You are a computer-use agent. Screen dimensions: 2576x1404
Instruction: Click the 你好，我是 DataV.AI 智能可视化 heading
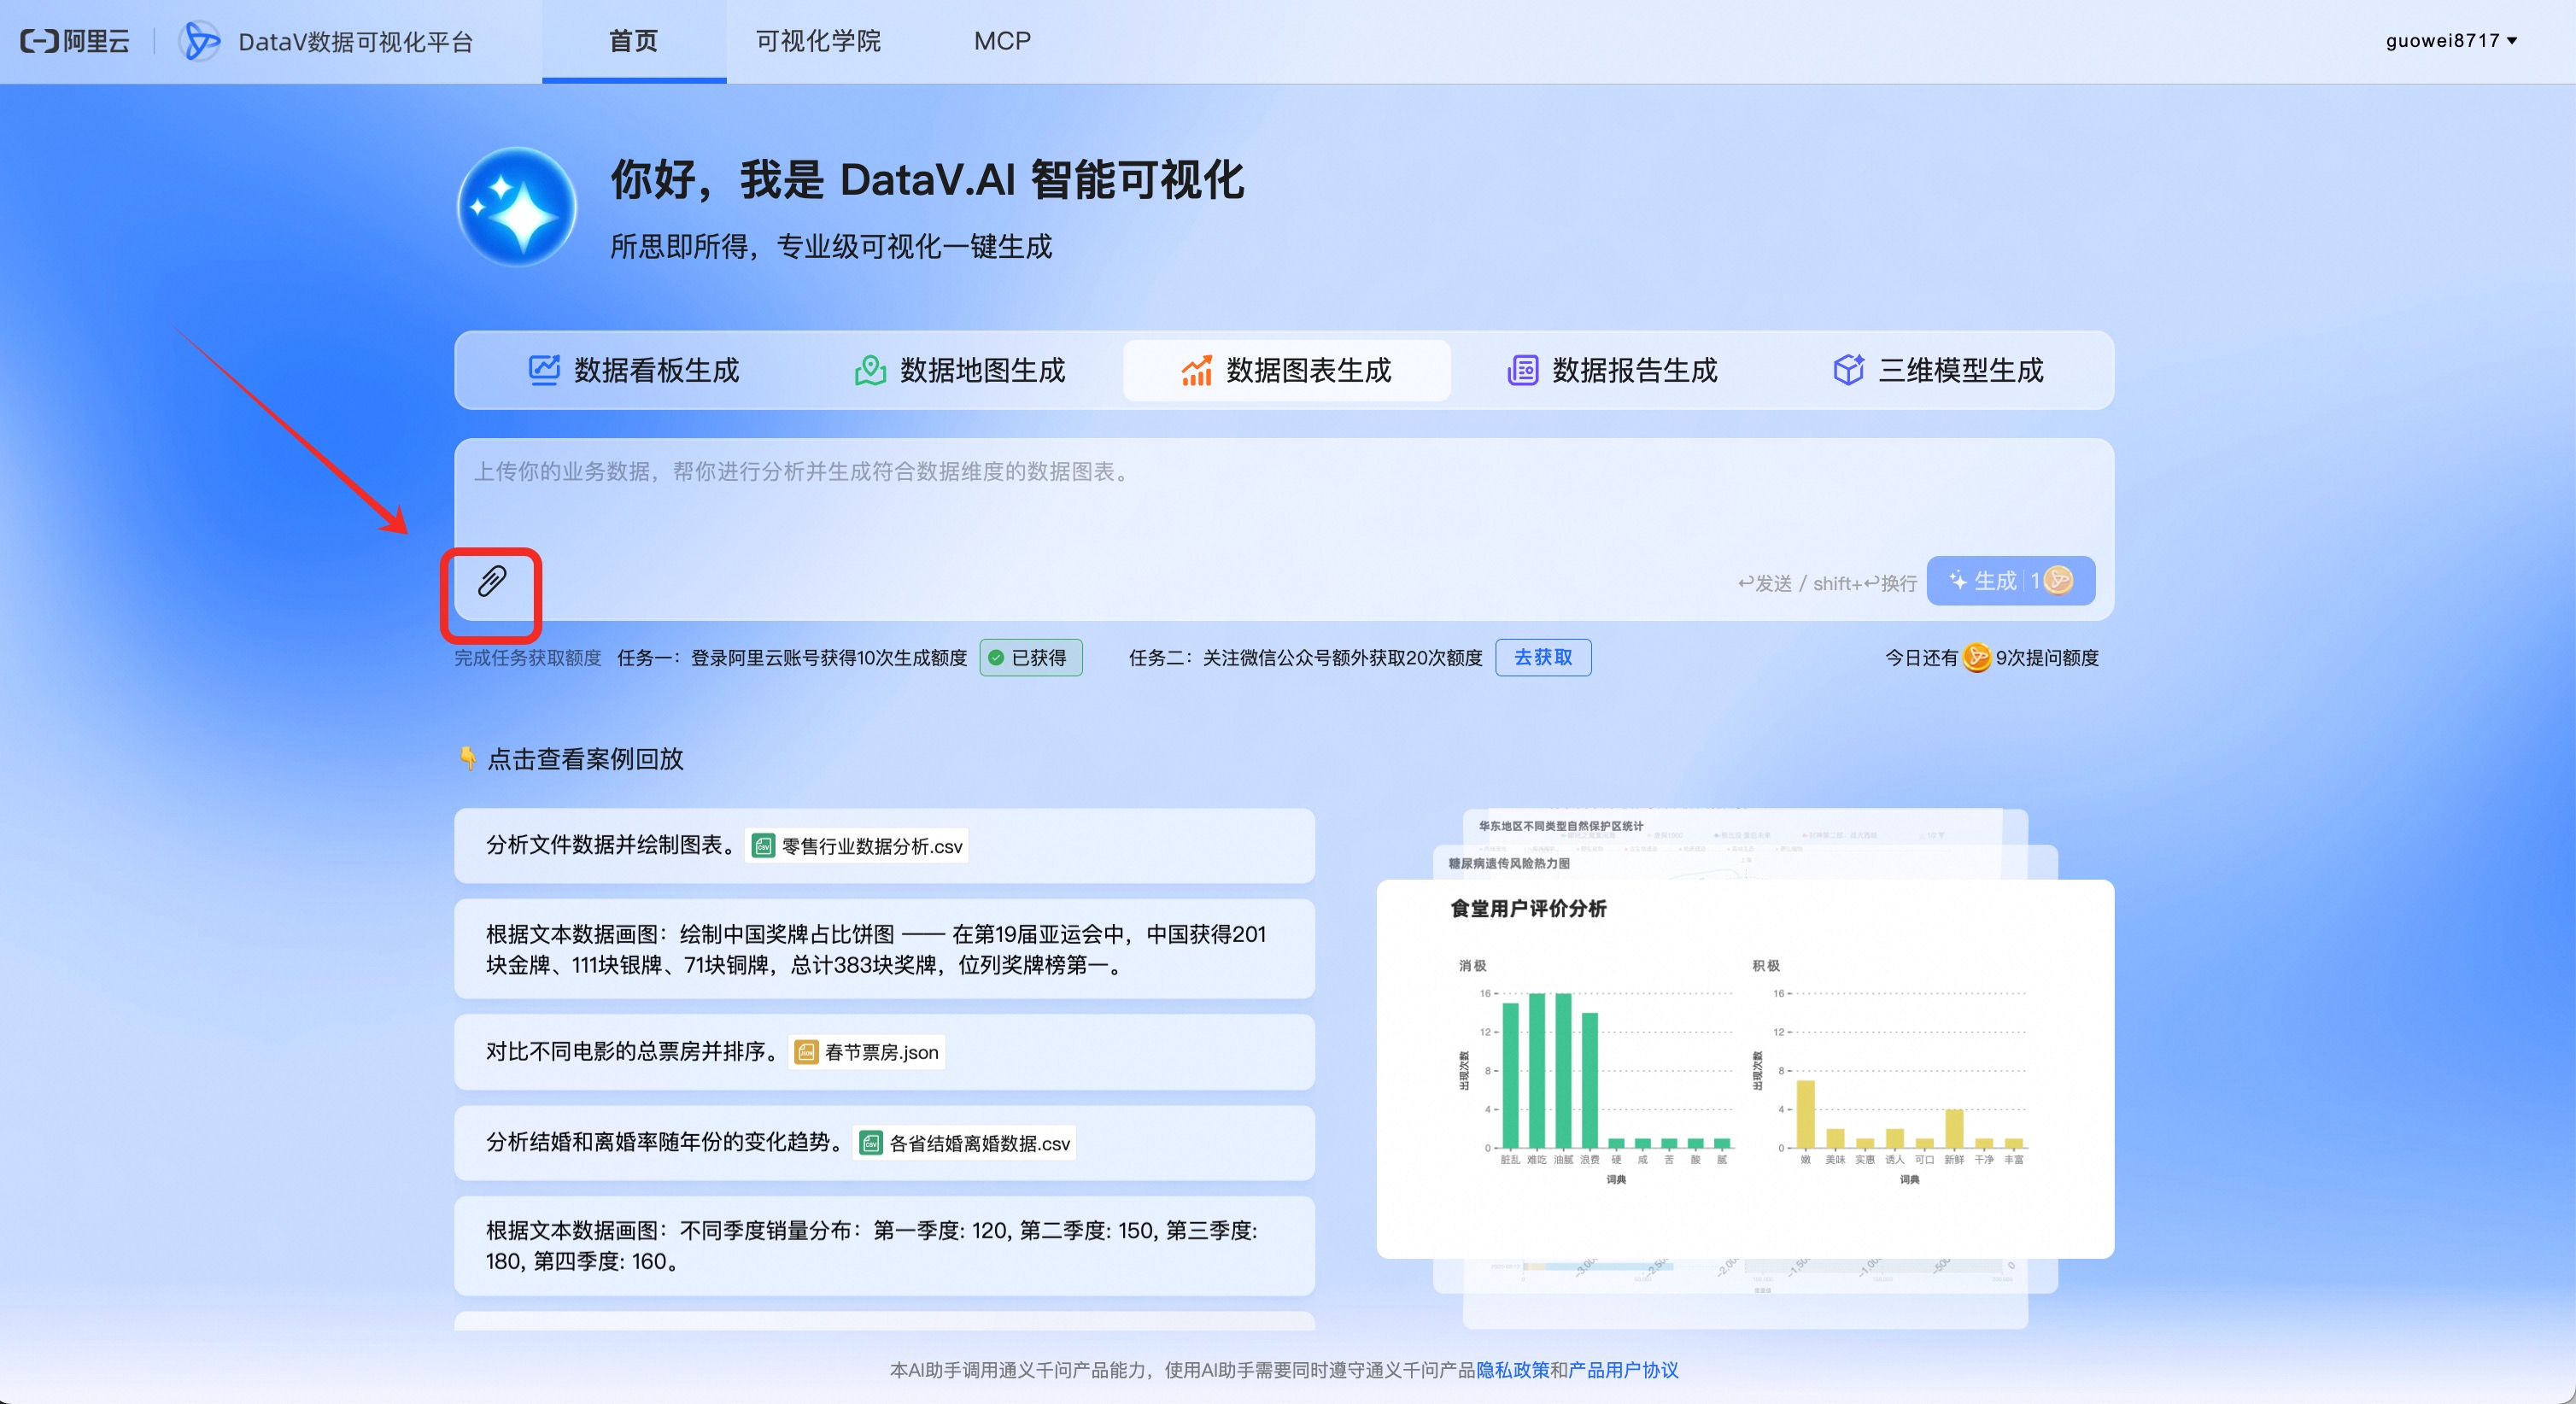click(927, 180)
